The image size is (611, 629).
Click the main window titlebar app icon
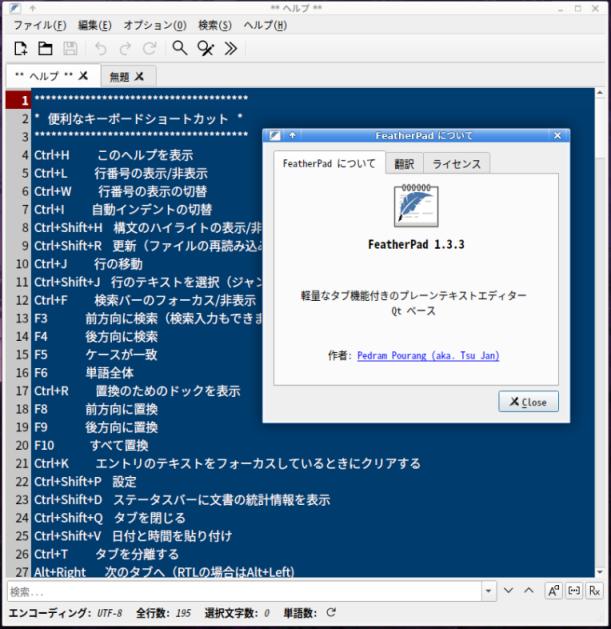pyautogui.click(x=15, y=8)
